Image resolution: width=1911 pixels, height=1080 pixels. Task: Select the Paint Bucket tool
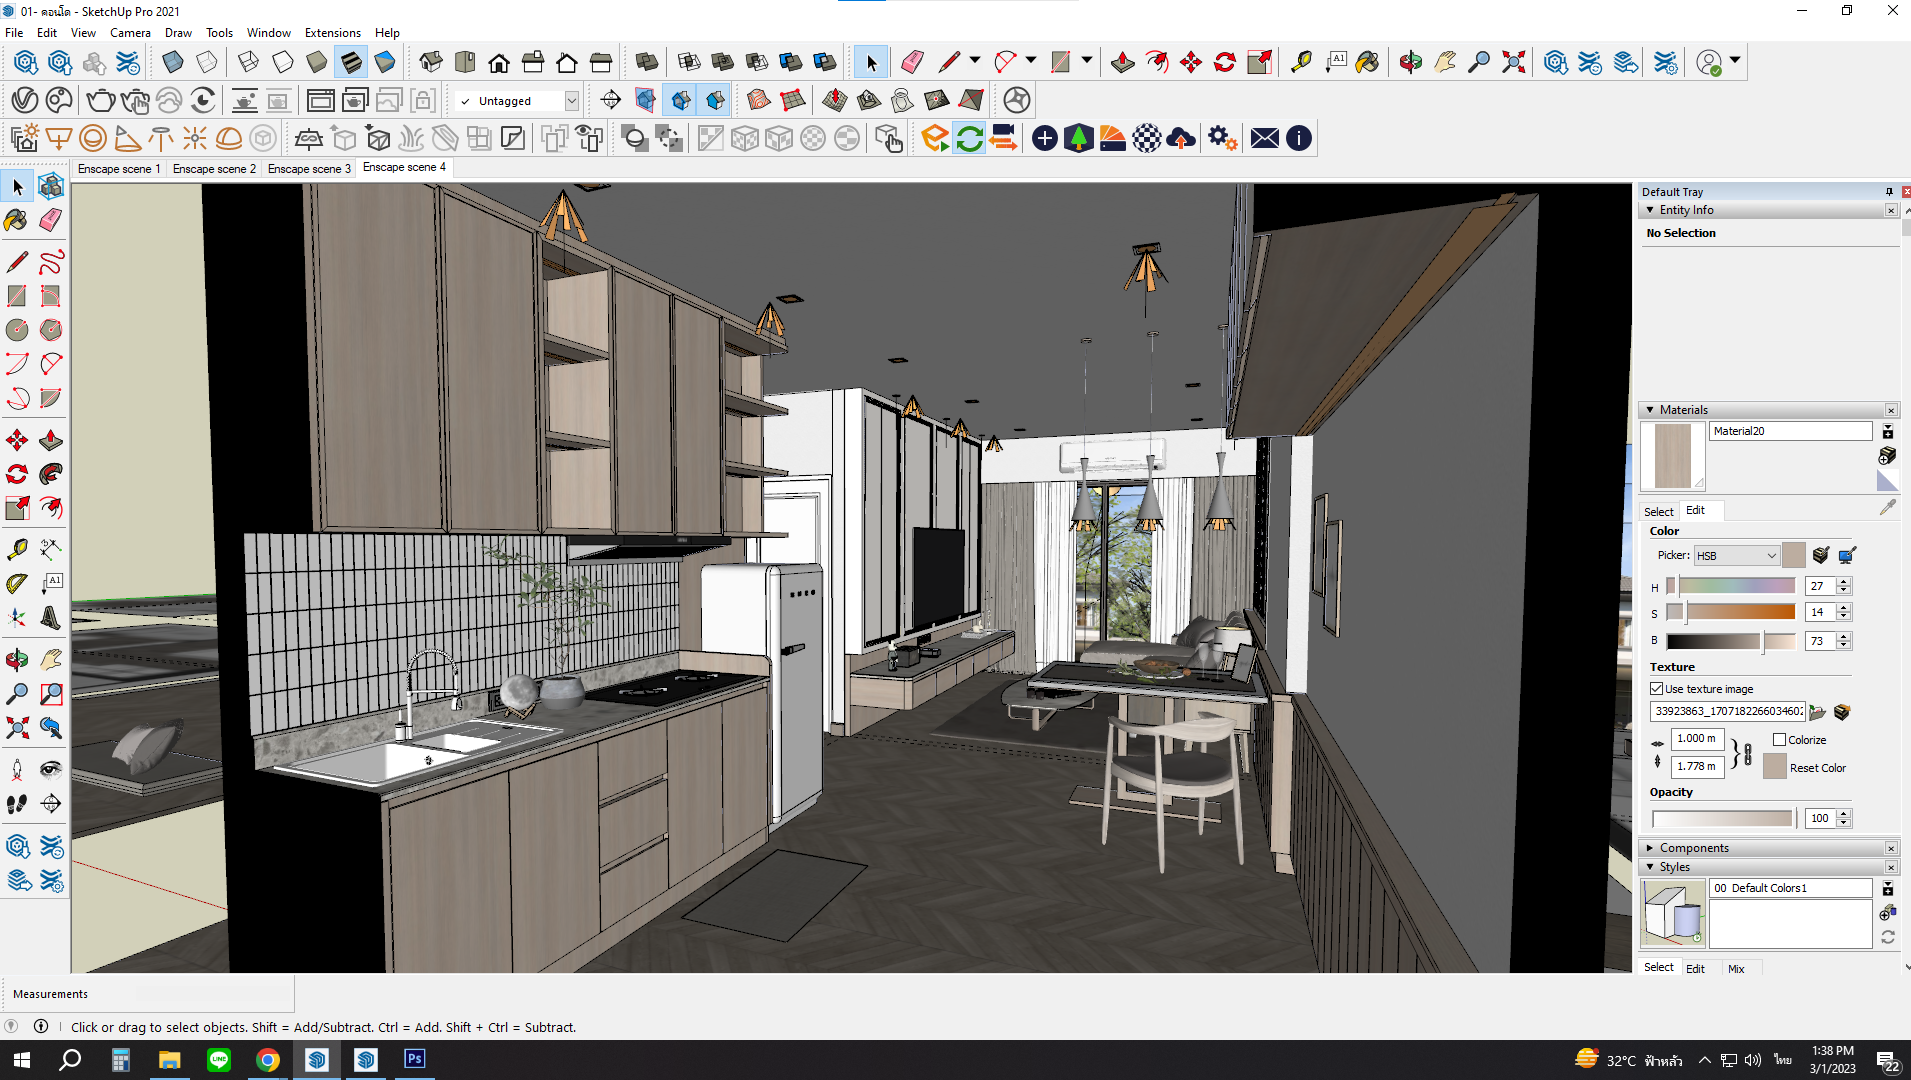[x=16, y=220]
